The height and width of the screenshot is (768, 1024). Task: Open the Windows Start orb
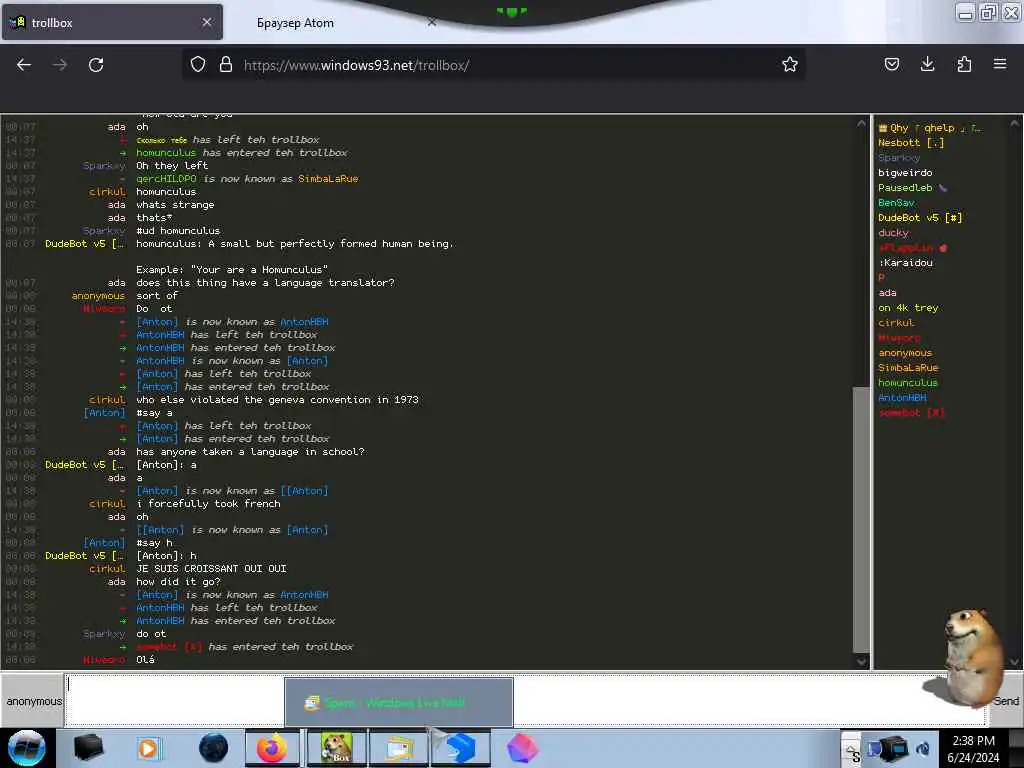[x=26, y=748]
